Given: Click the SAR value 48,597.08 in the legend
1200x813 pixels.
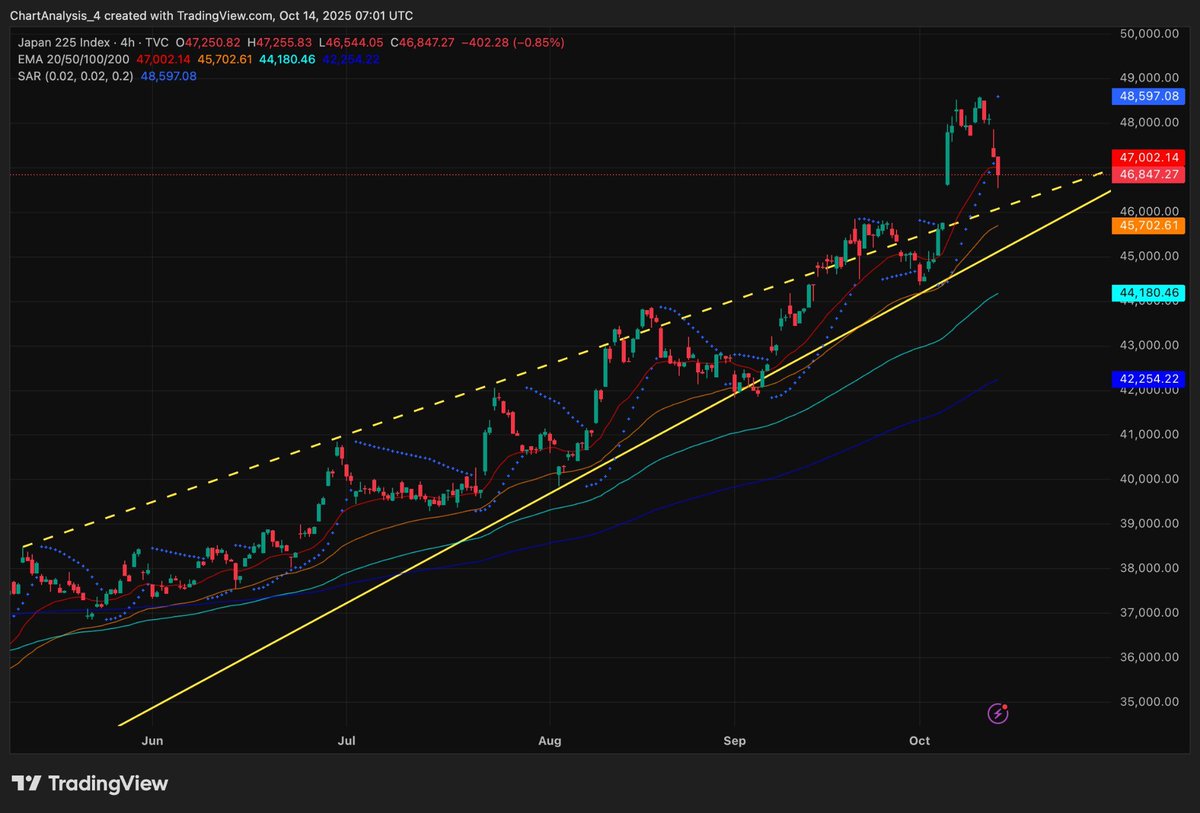Looking at the screenshot, I should click(169, 76).
